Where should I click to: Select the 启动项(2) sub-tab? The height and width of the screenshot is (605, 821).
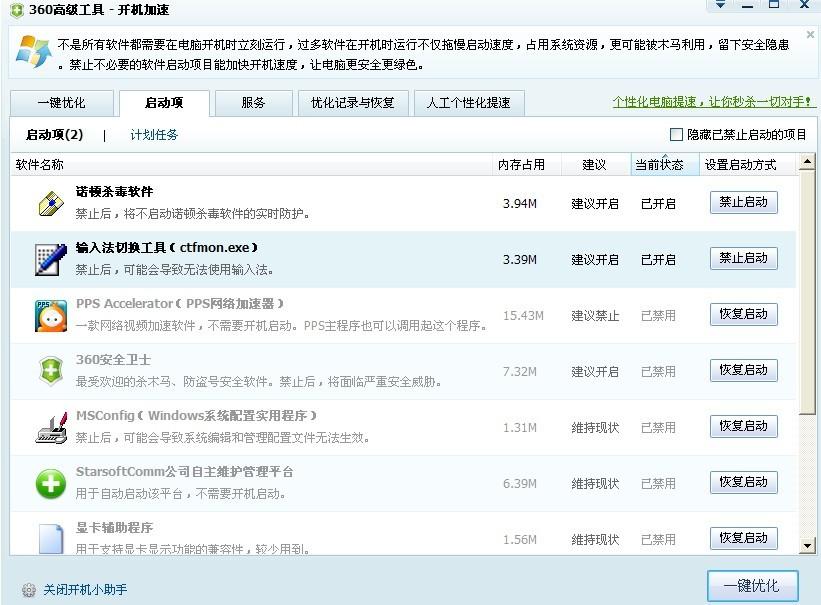[x=54, y=135]
